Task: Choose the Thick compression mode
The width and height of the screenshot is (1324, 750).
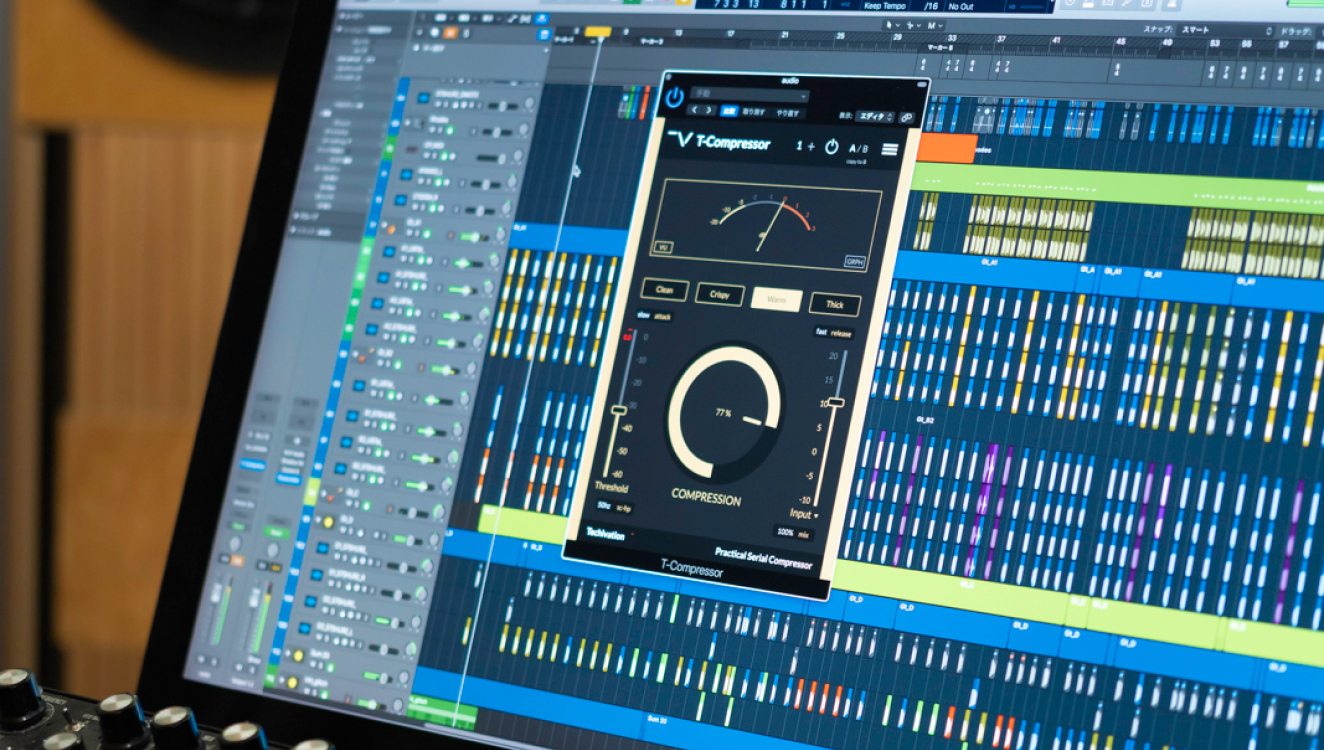Action: (x=834, y=304)
